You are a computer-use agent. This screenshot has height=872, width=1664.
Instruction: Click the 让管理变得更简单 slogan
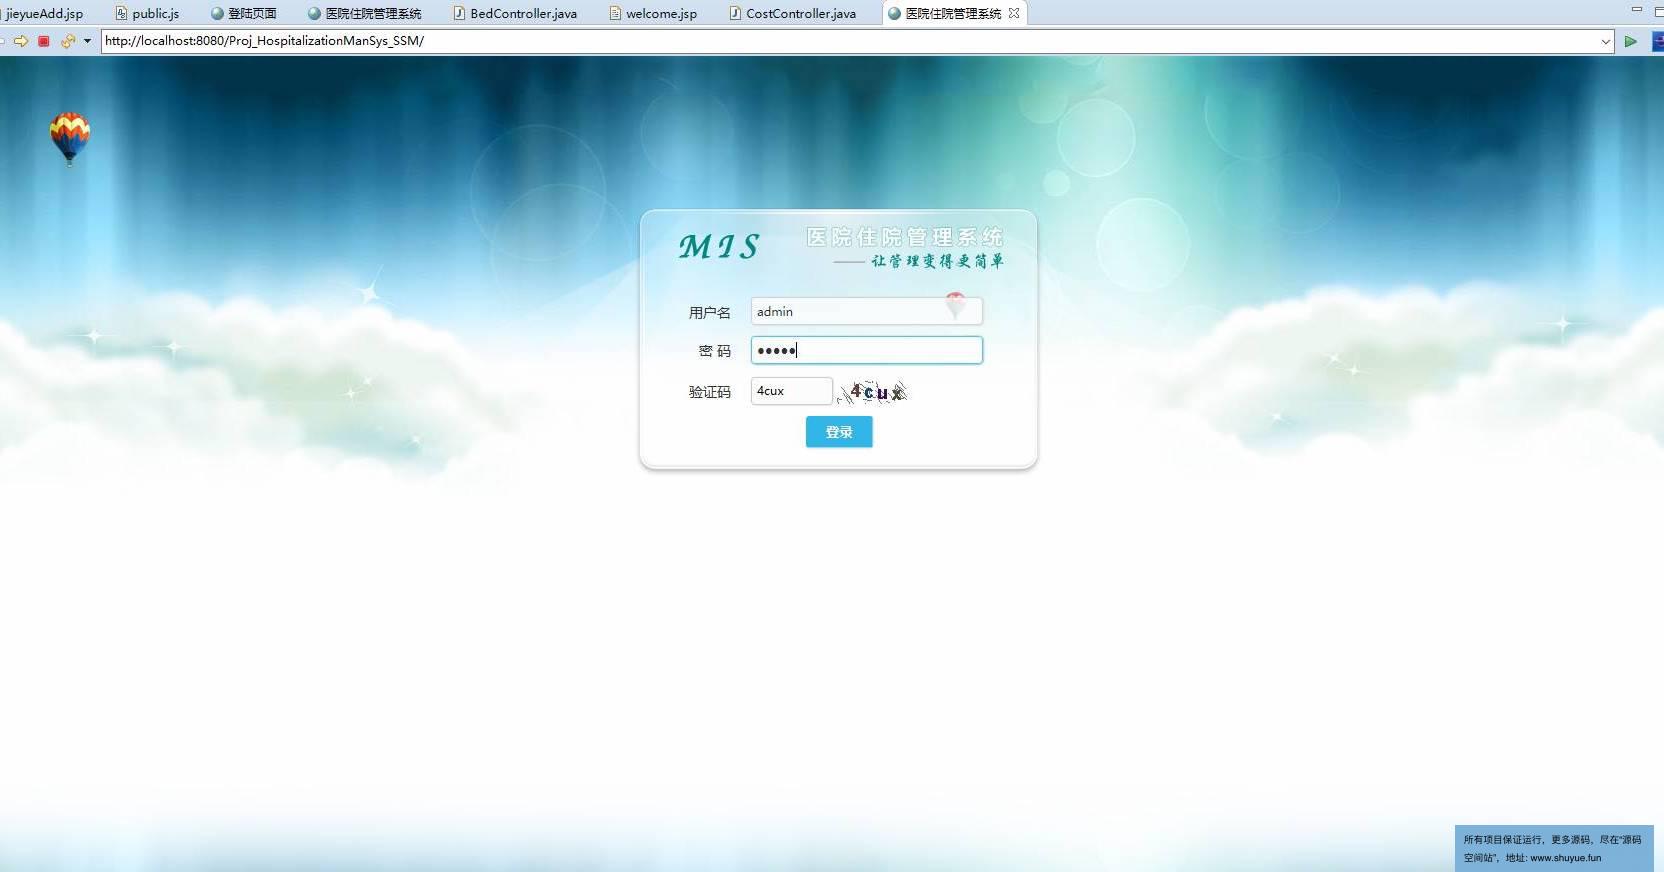pyautogui.click(x=937, y=261)
